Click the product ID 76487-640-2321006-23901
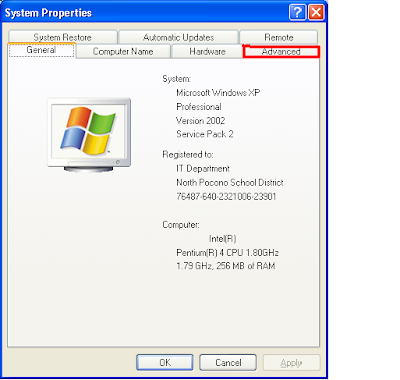Viewport: 400px width, 380px height. coord(226,197)
